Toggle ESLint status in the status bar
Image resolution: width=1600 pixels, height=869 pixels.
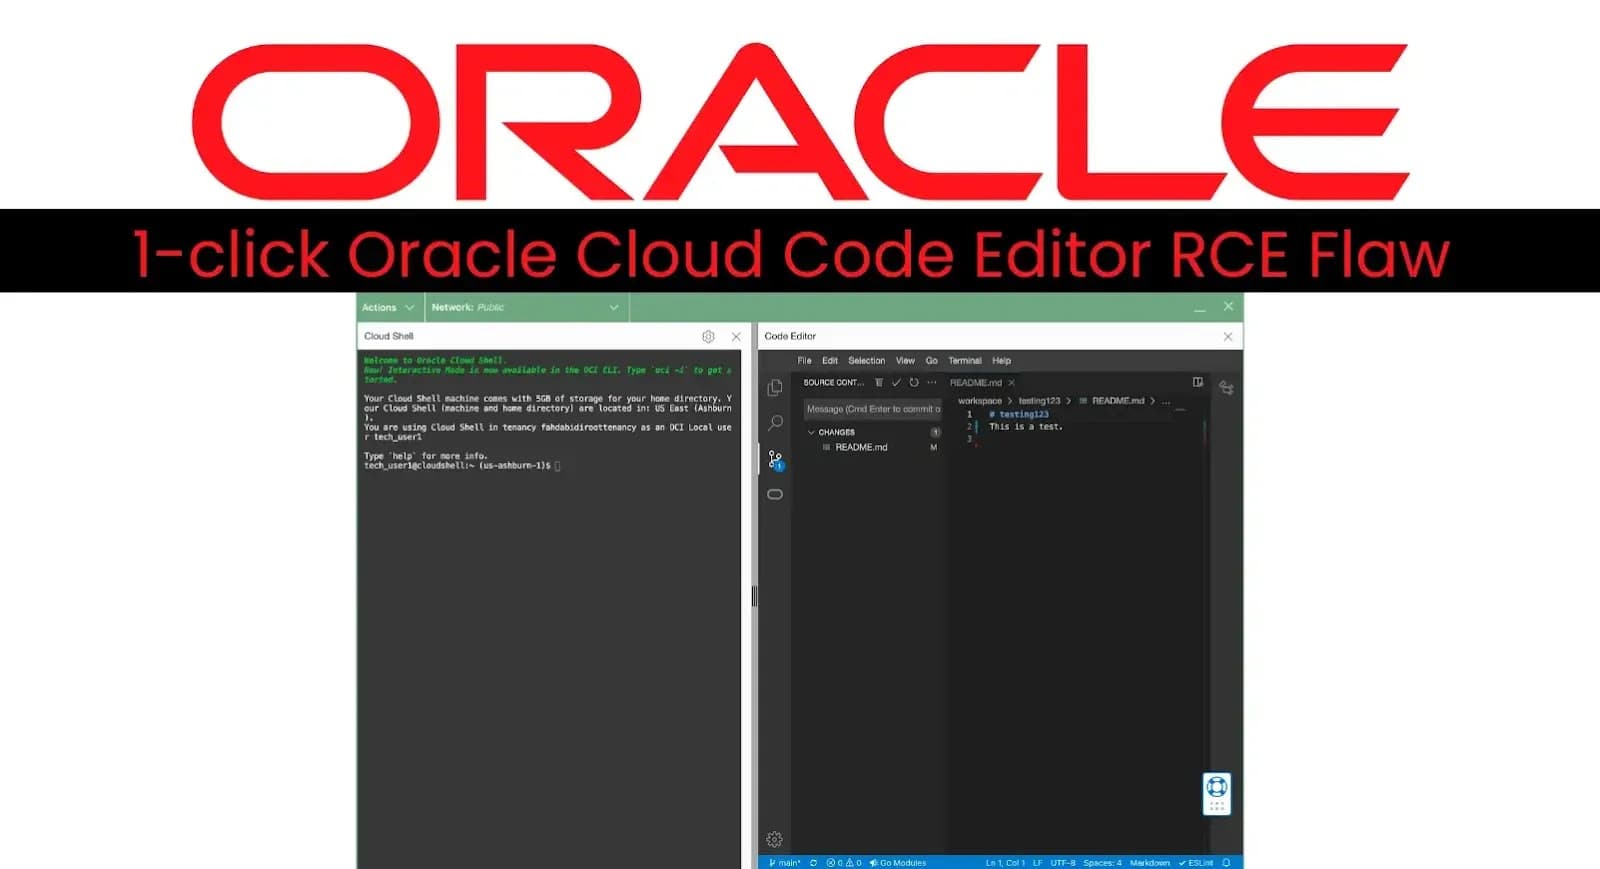(x=1196, y=862)
